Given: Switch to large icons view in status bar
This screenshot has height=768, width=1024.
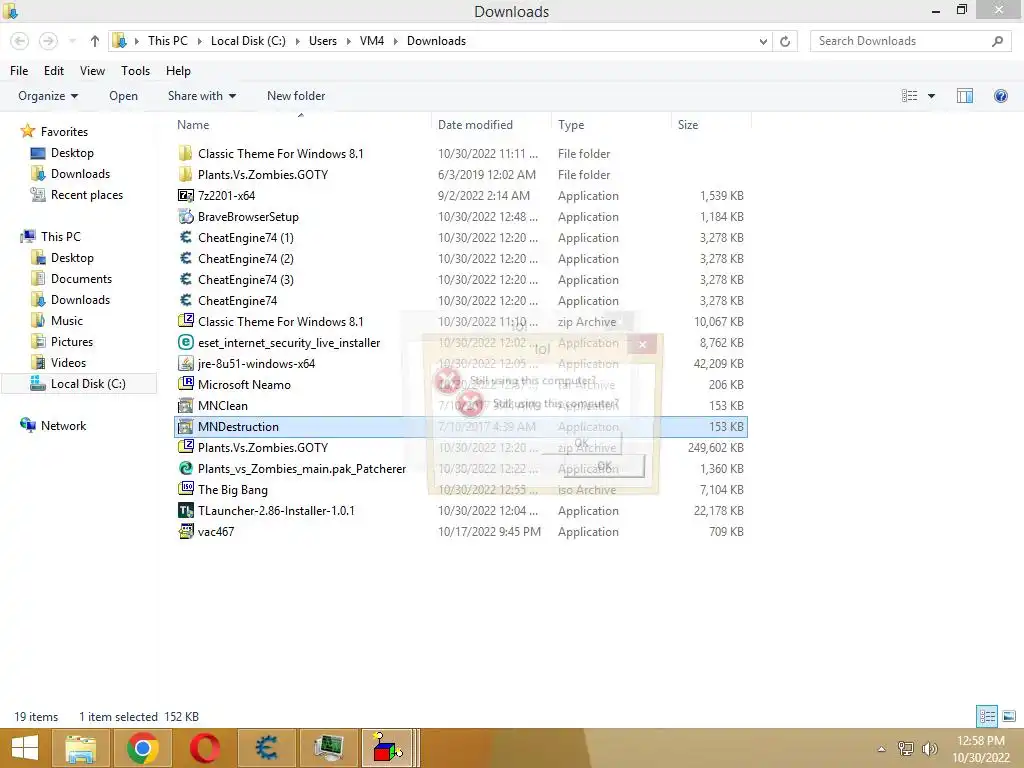Looking at the screenshot, I should click(x=1009, y=716).
